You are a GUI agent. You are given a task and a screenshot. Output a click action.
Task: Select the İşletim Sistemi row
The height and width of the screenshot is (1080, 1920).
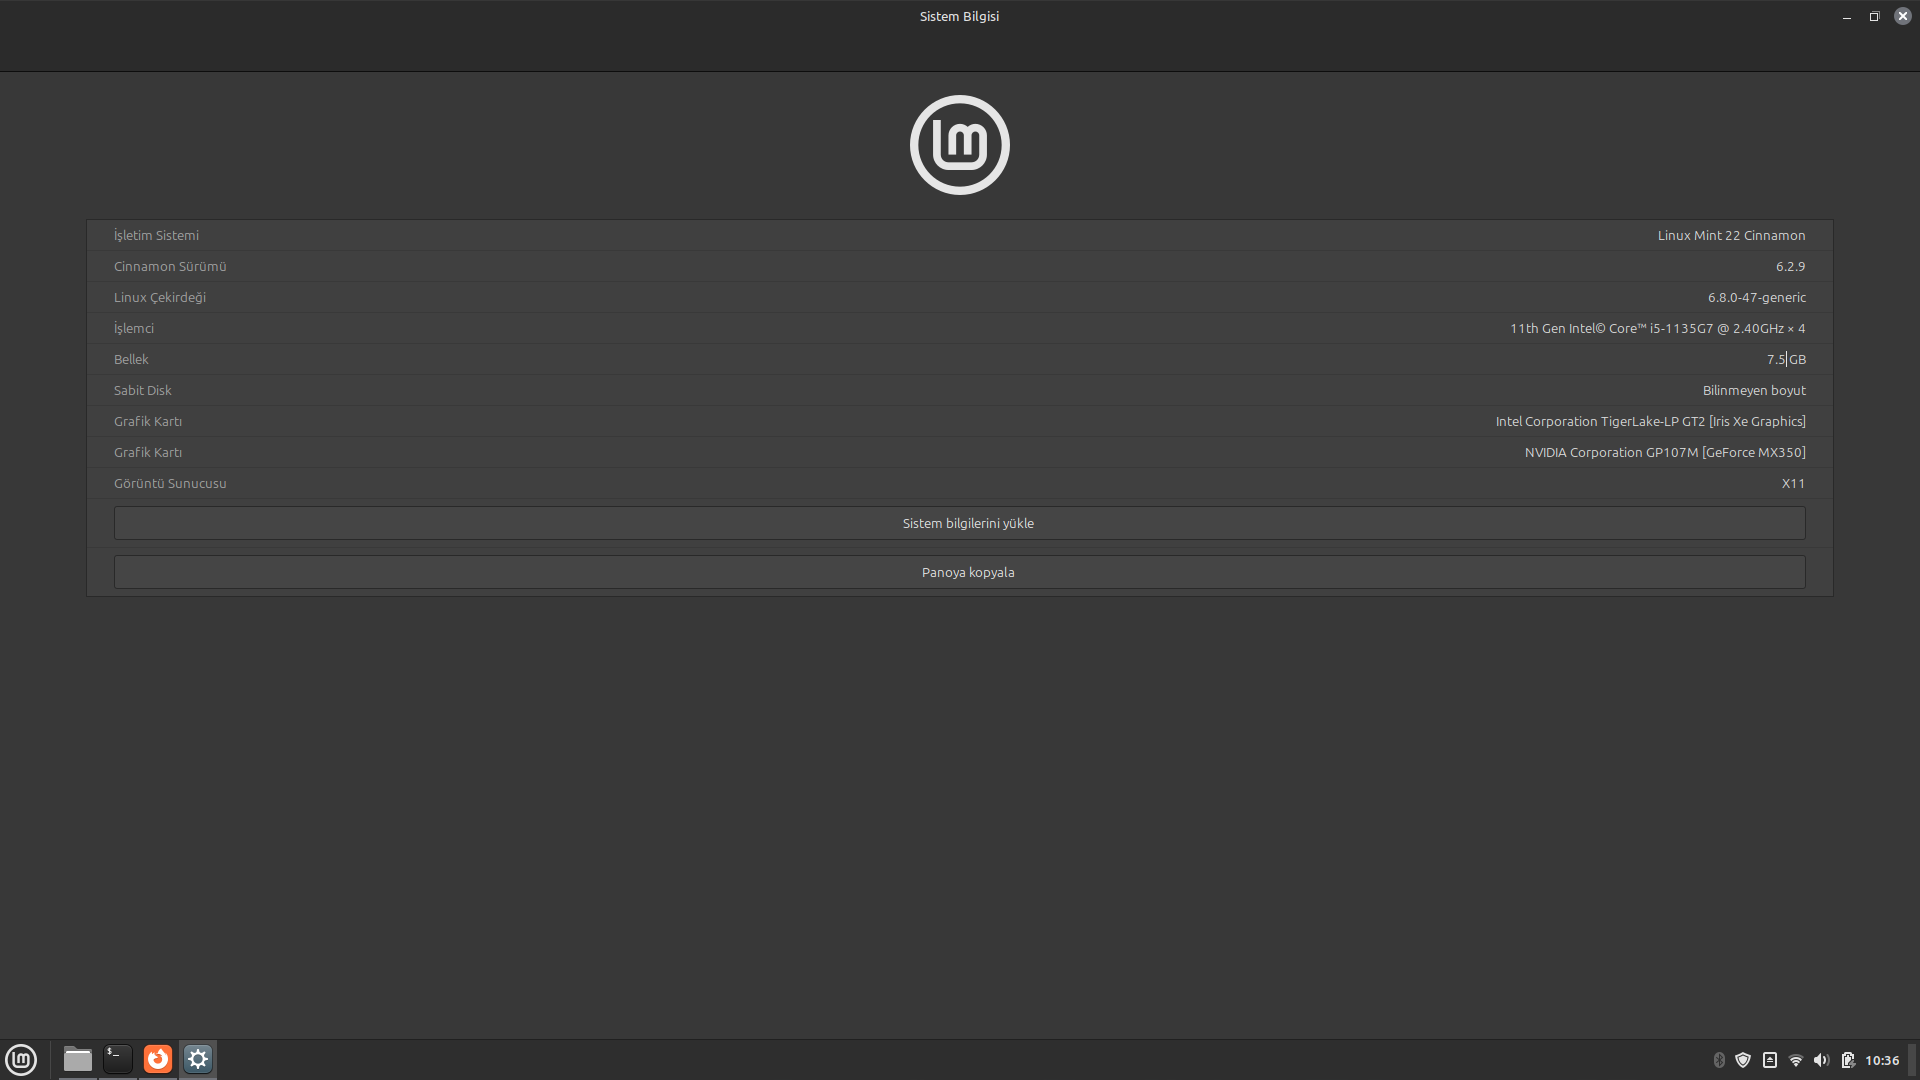(959, 235)
